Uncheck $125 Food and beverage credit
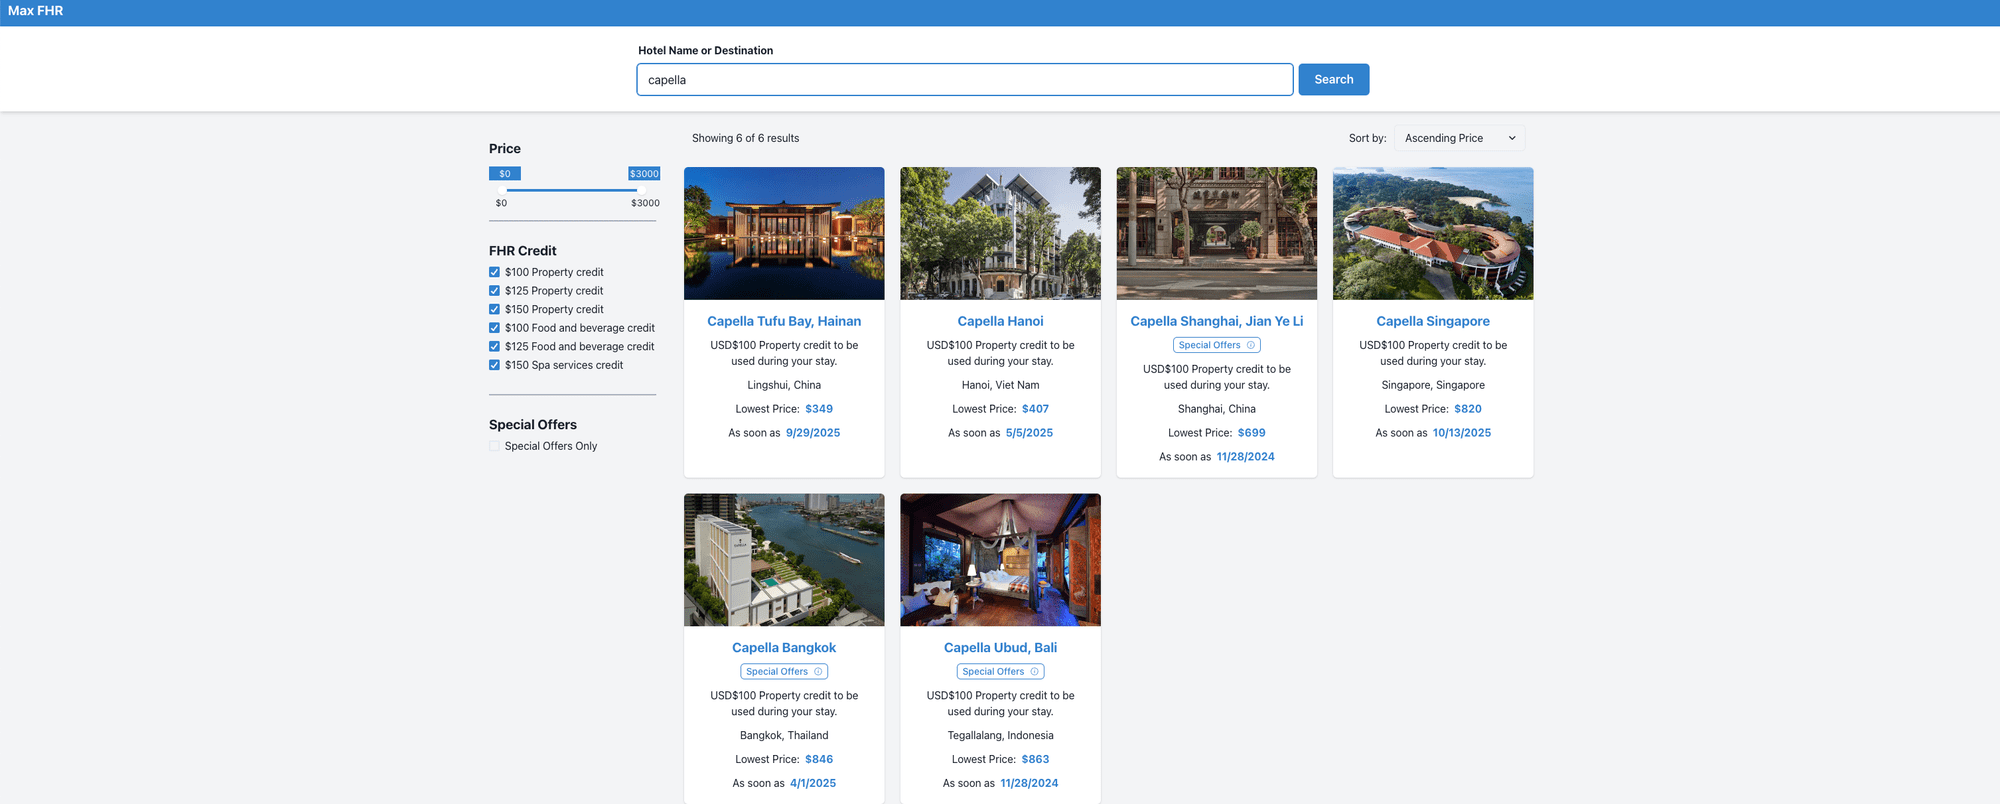The width and height of the screenshot is (2000, 804). [x=494, y=347]
